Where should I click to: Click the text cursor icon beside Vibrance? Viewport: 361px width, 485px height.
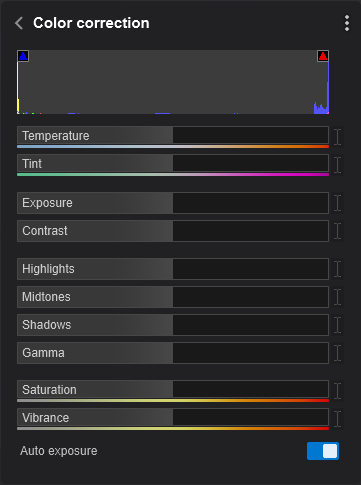coord(337,419)
